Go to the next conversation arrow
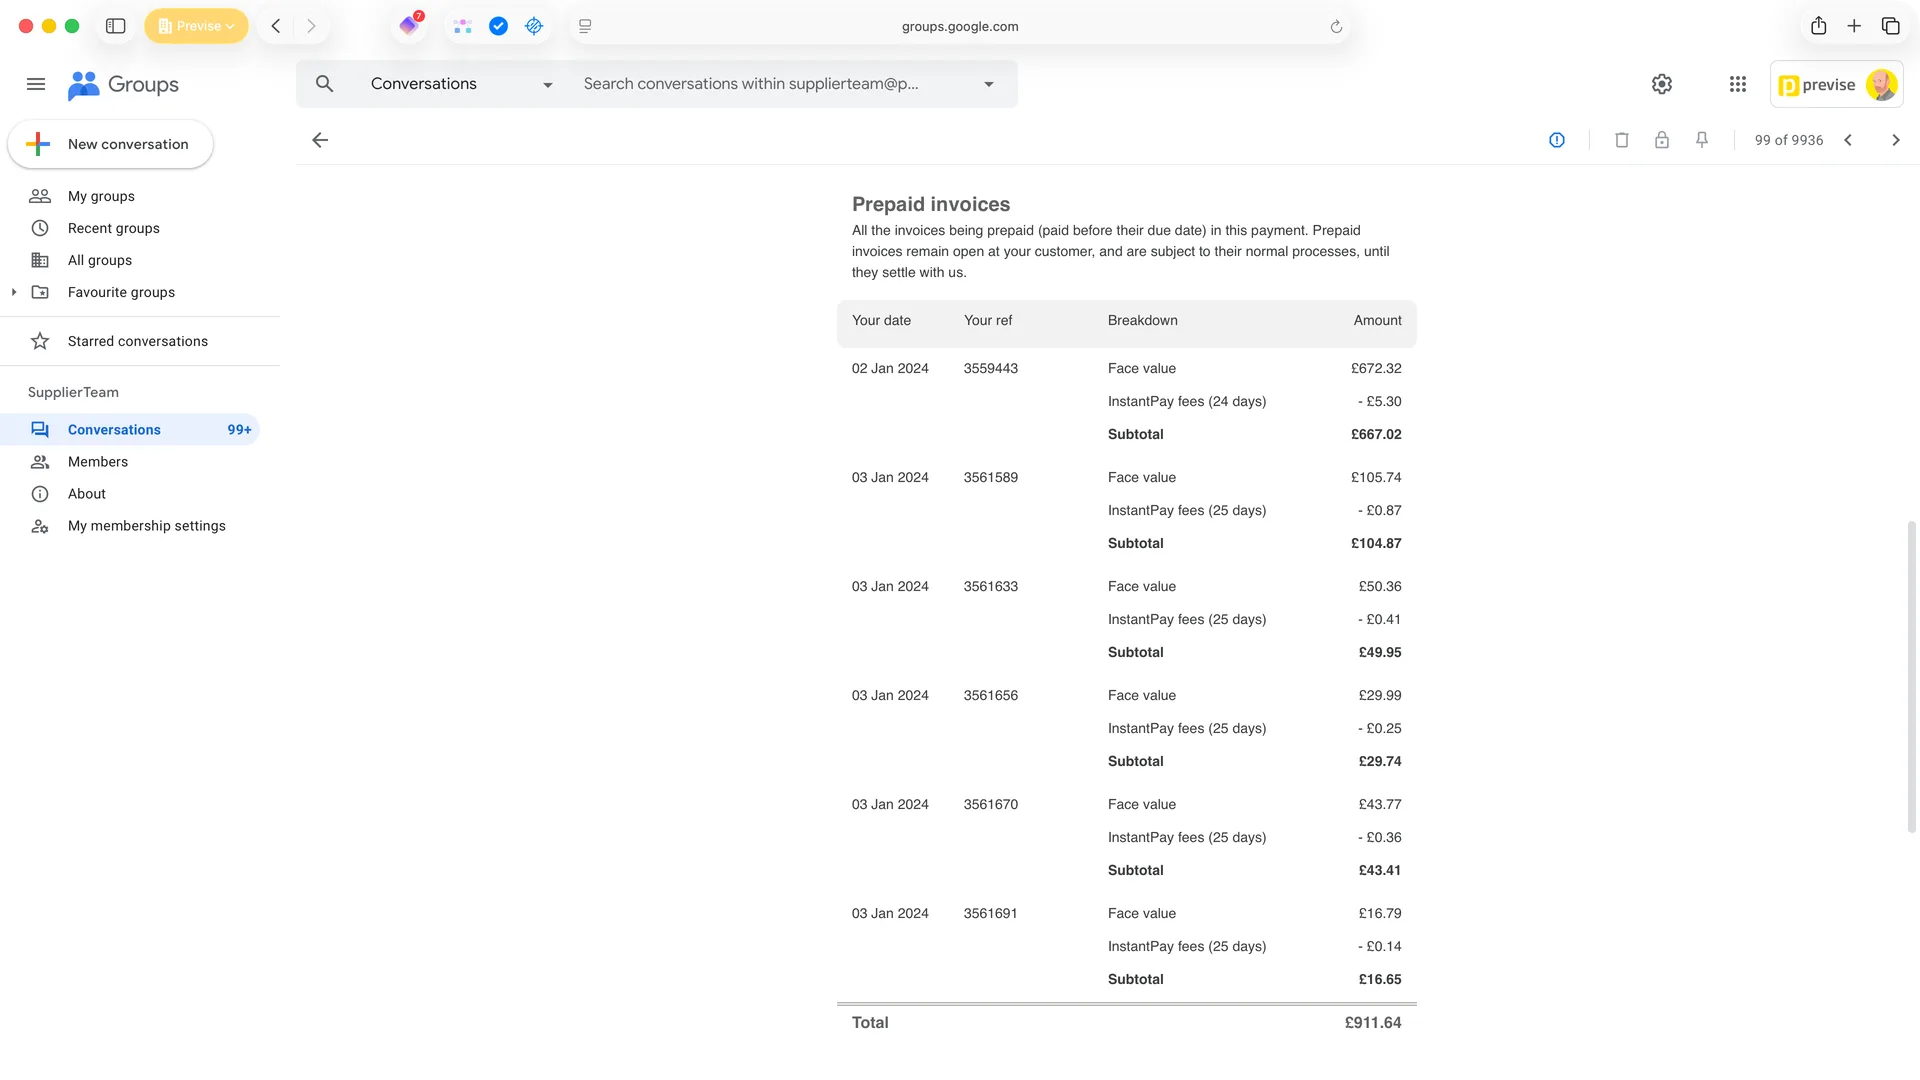 pyautogui.click(x=1896, y=140)
